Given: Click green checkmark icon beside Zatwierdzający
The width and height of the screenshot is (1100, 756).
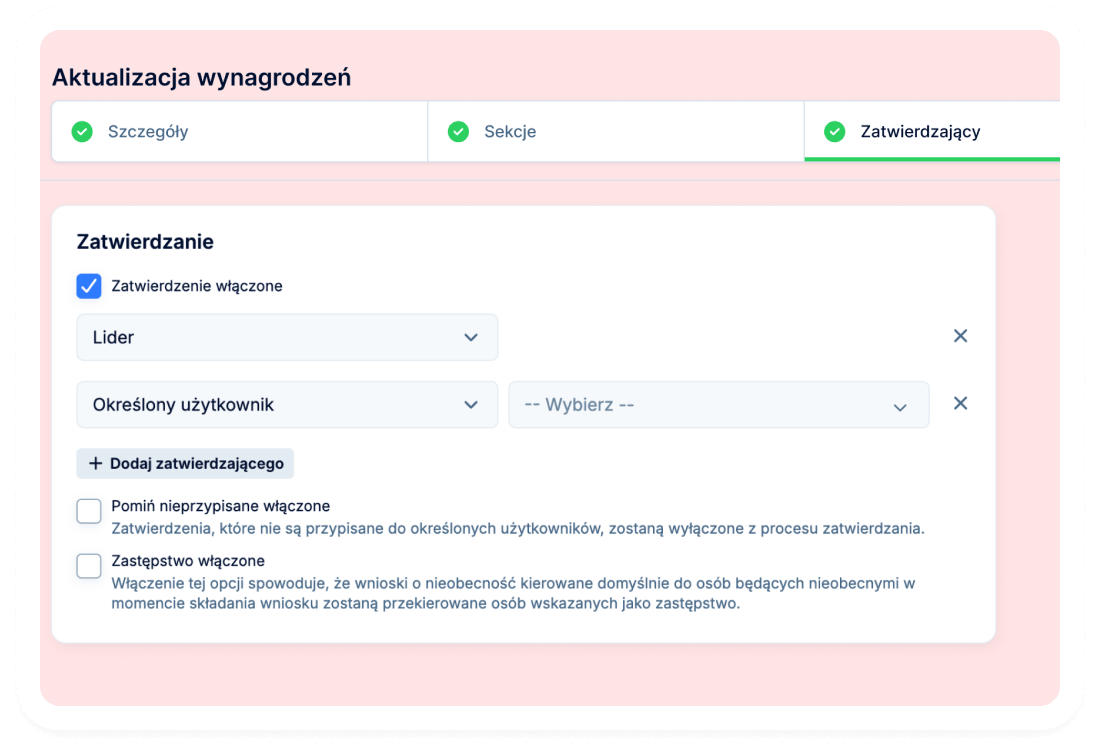Looking at the screenshot, I should pos(834,132).
